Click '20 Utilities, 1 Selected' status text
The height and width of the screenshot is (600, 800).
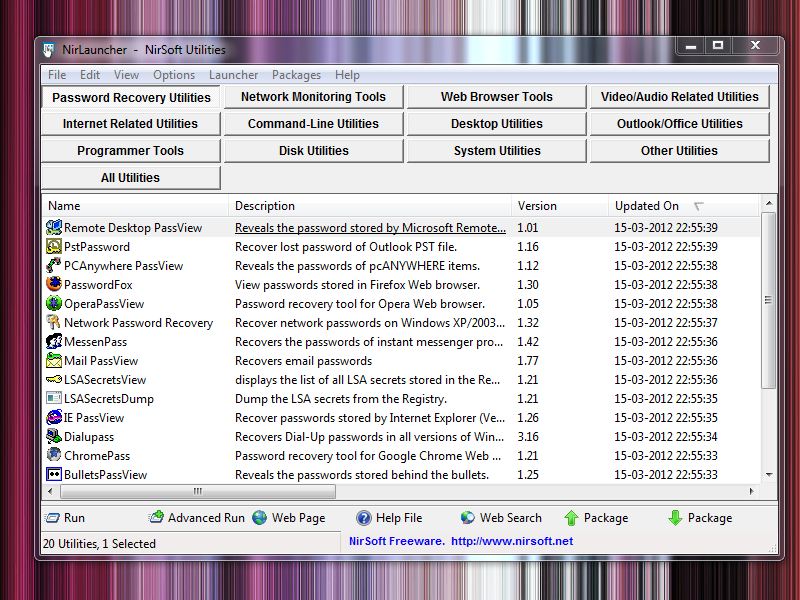point(99,544)
